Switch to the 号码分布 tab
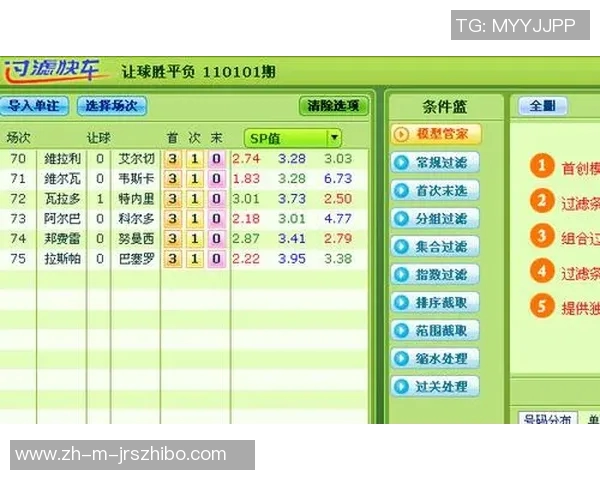 (548, 418)
